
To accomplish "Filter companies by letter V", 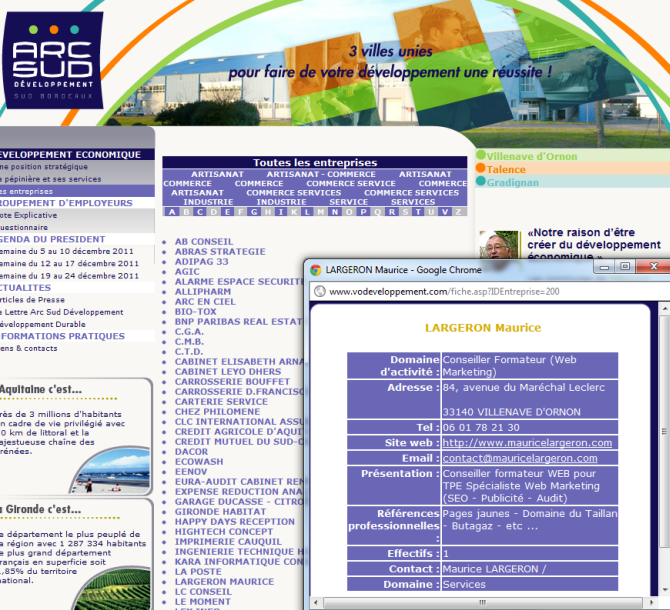I will pyautogui.click(x=445, y=212).
